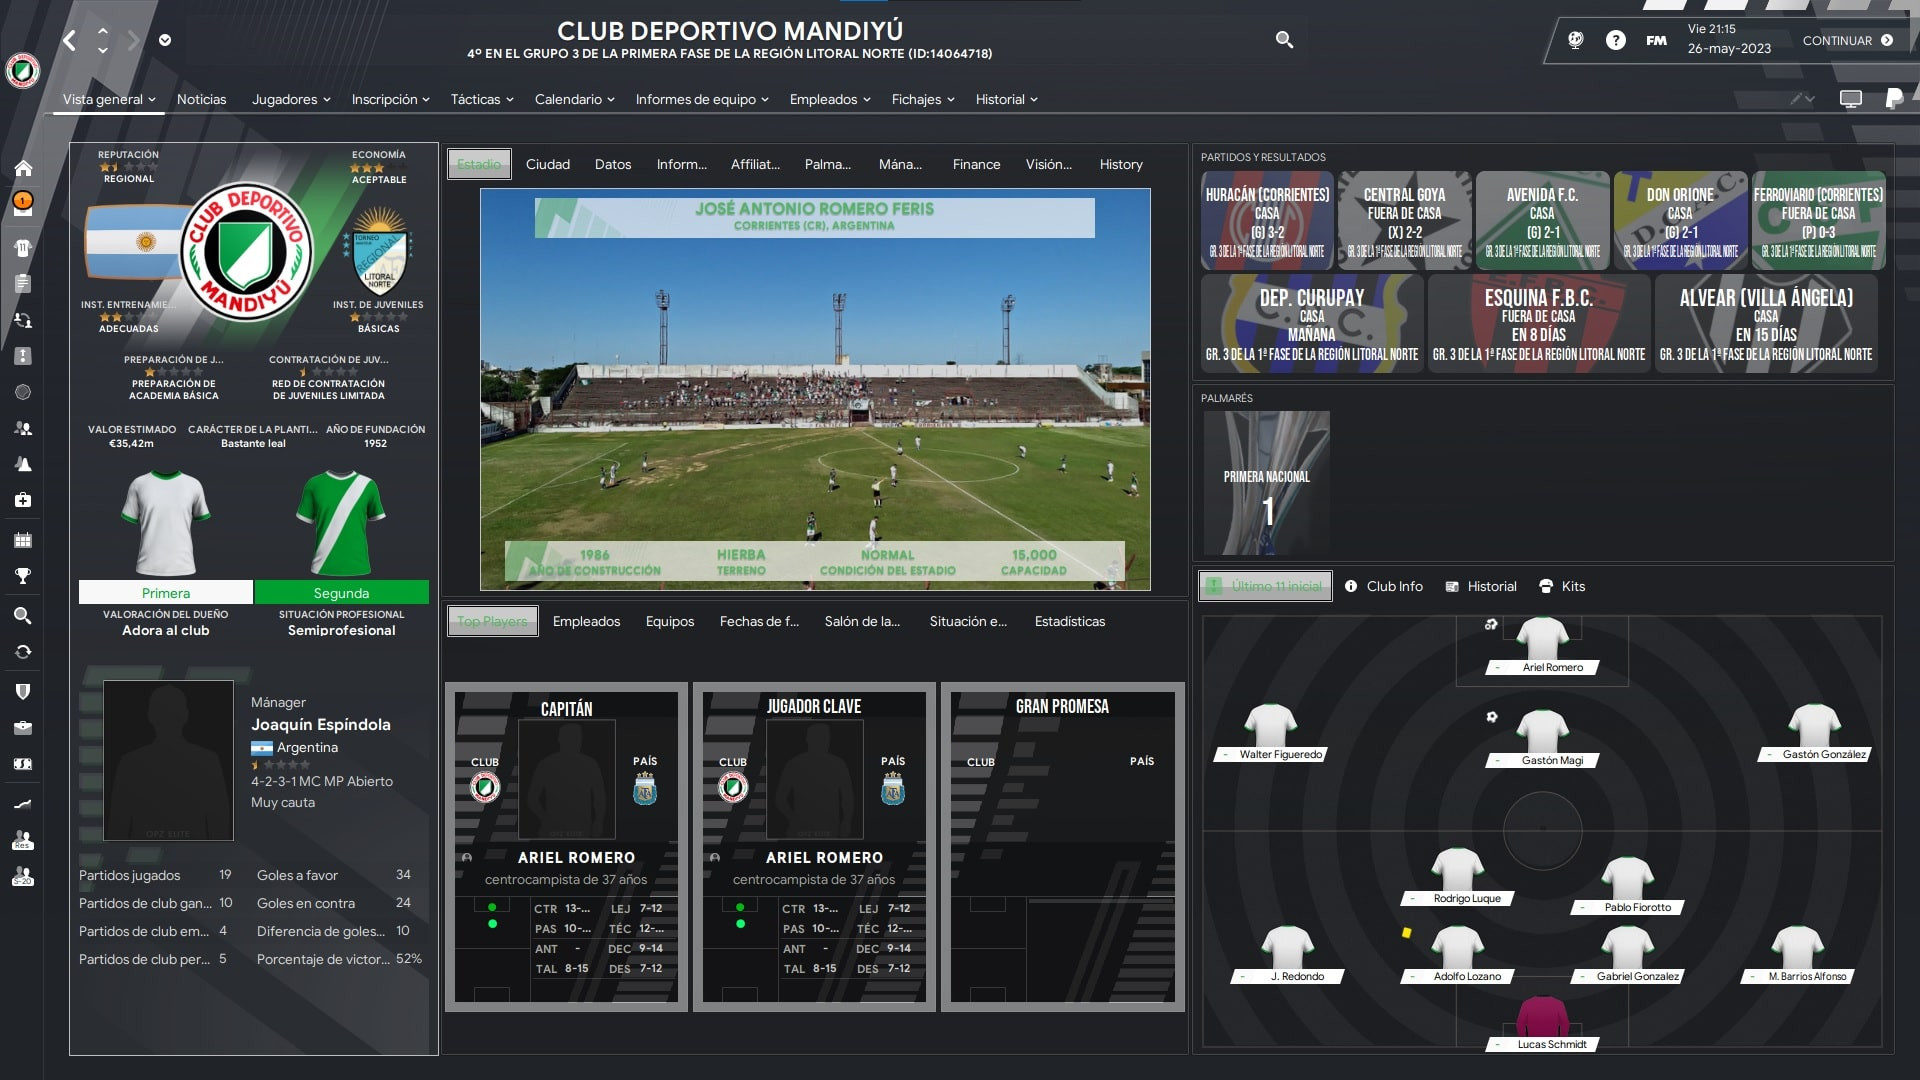Click Ariel Romero on the Capitán card
This screenshot has height=1080, width=1920.
pyautogui.click(x=576, y=857)
